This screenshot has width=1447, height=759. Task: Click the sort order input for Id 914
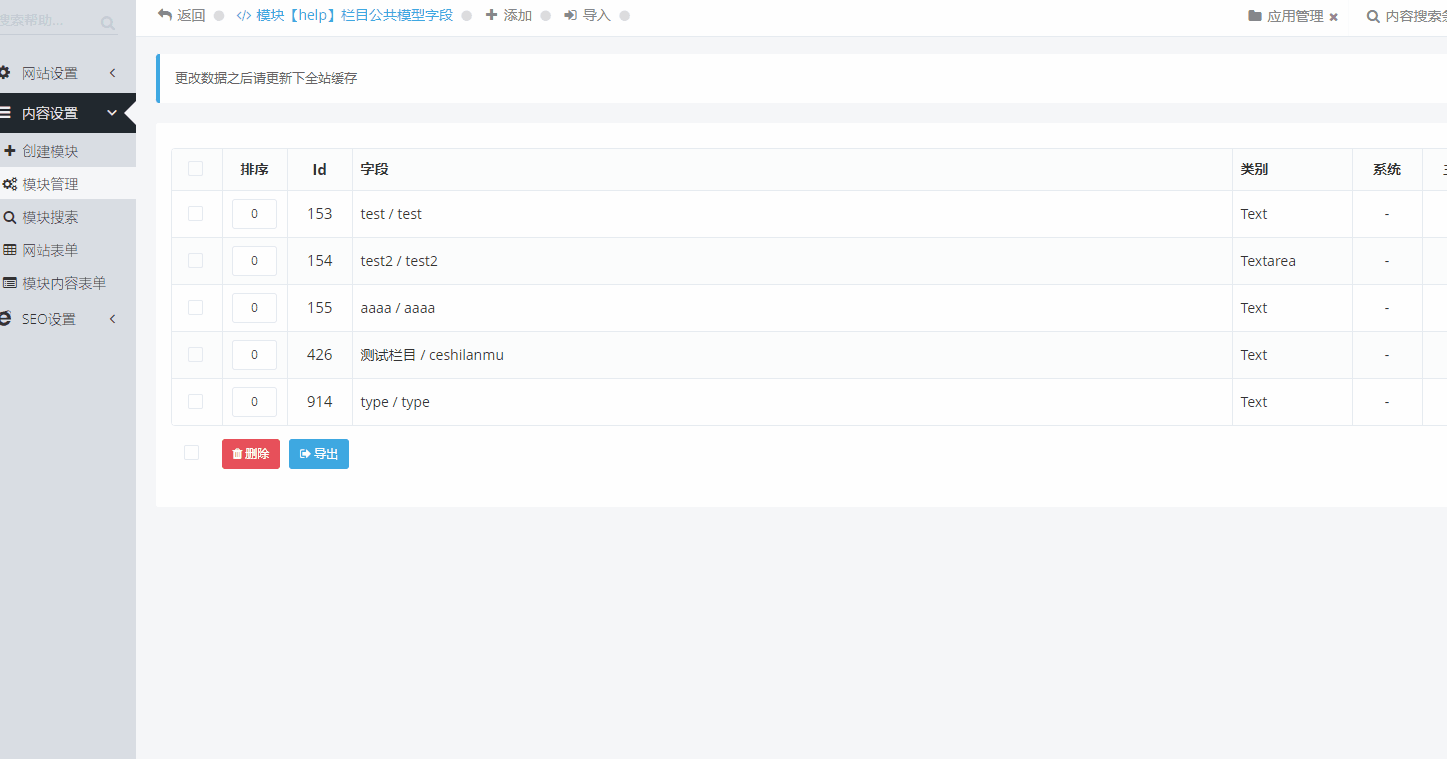(x=254, y=402)
